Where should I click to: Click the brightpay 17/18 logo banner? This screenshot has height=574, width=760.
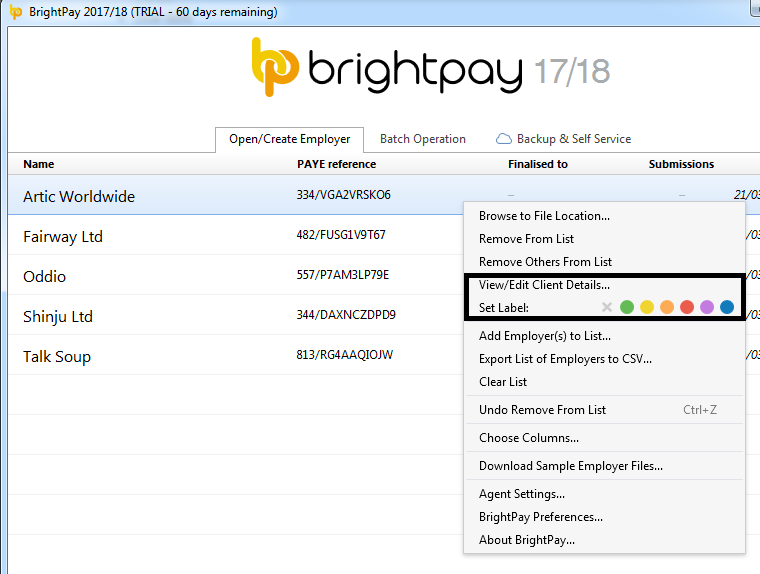430,68
